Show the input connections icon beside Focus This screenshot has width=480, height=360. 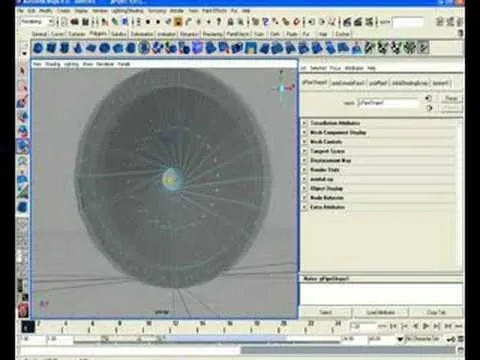pyautogui.click(x=428, y=98)
